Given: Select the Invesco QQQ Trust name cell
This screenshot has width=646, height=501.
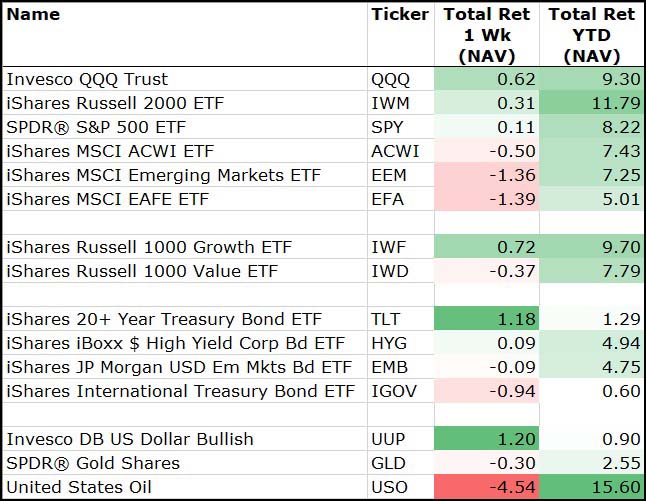Looking at the screenshot, I should pyautogui.click(x=88, y=79).
